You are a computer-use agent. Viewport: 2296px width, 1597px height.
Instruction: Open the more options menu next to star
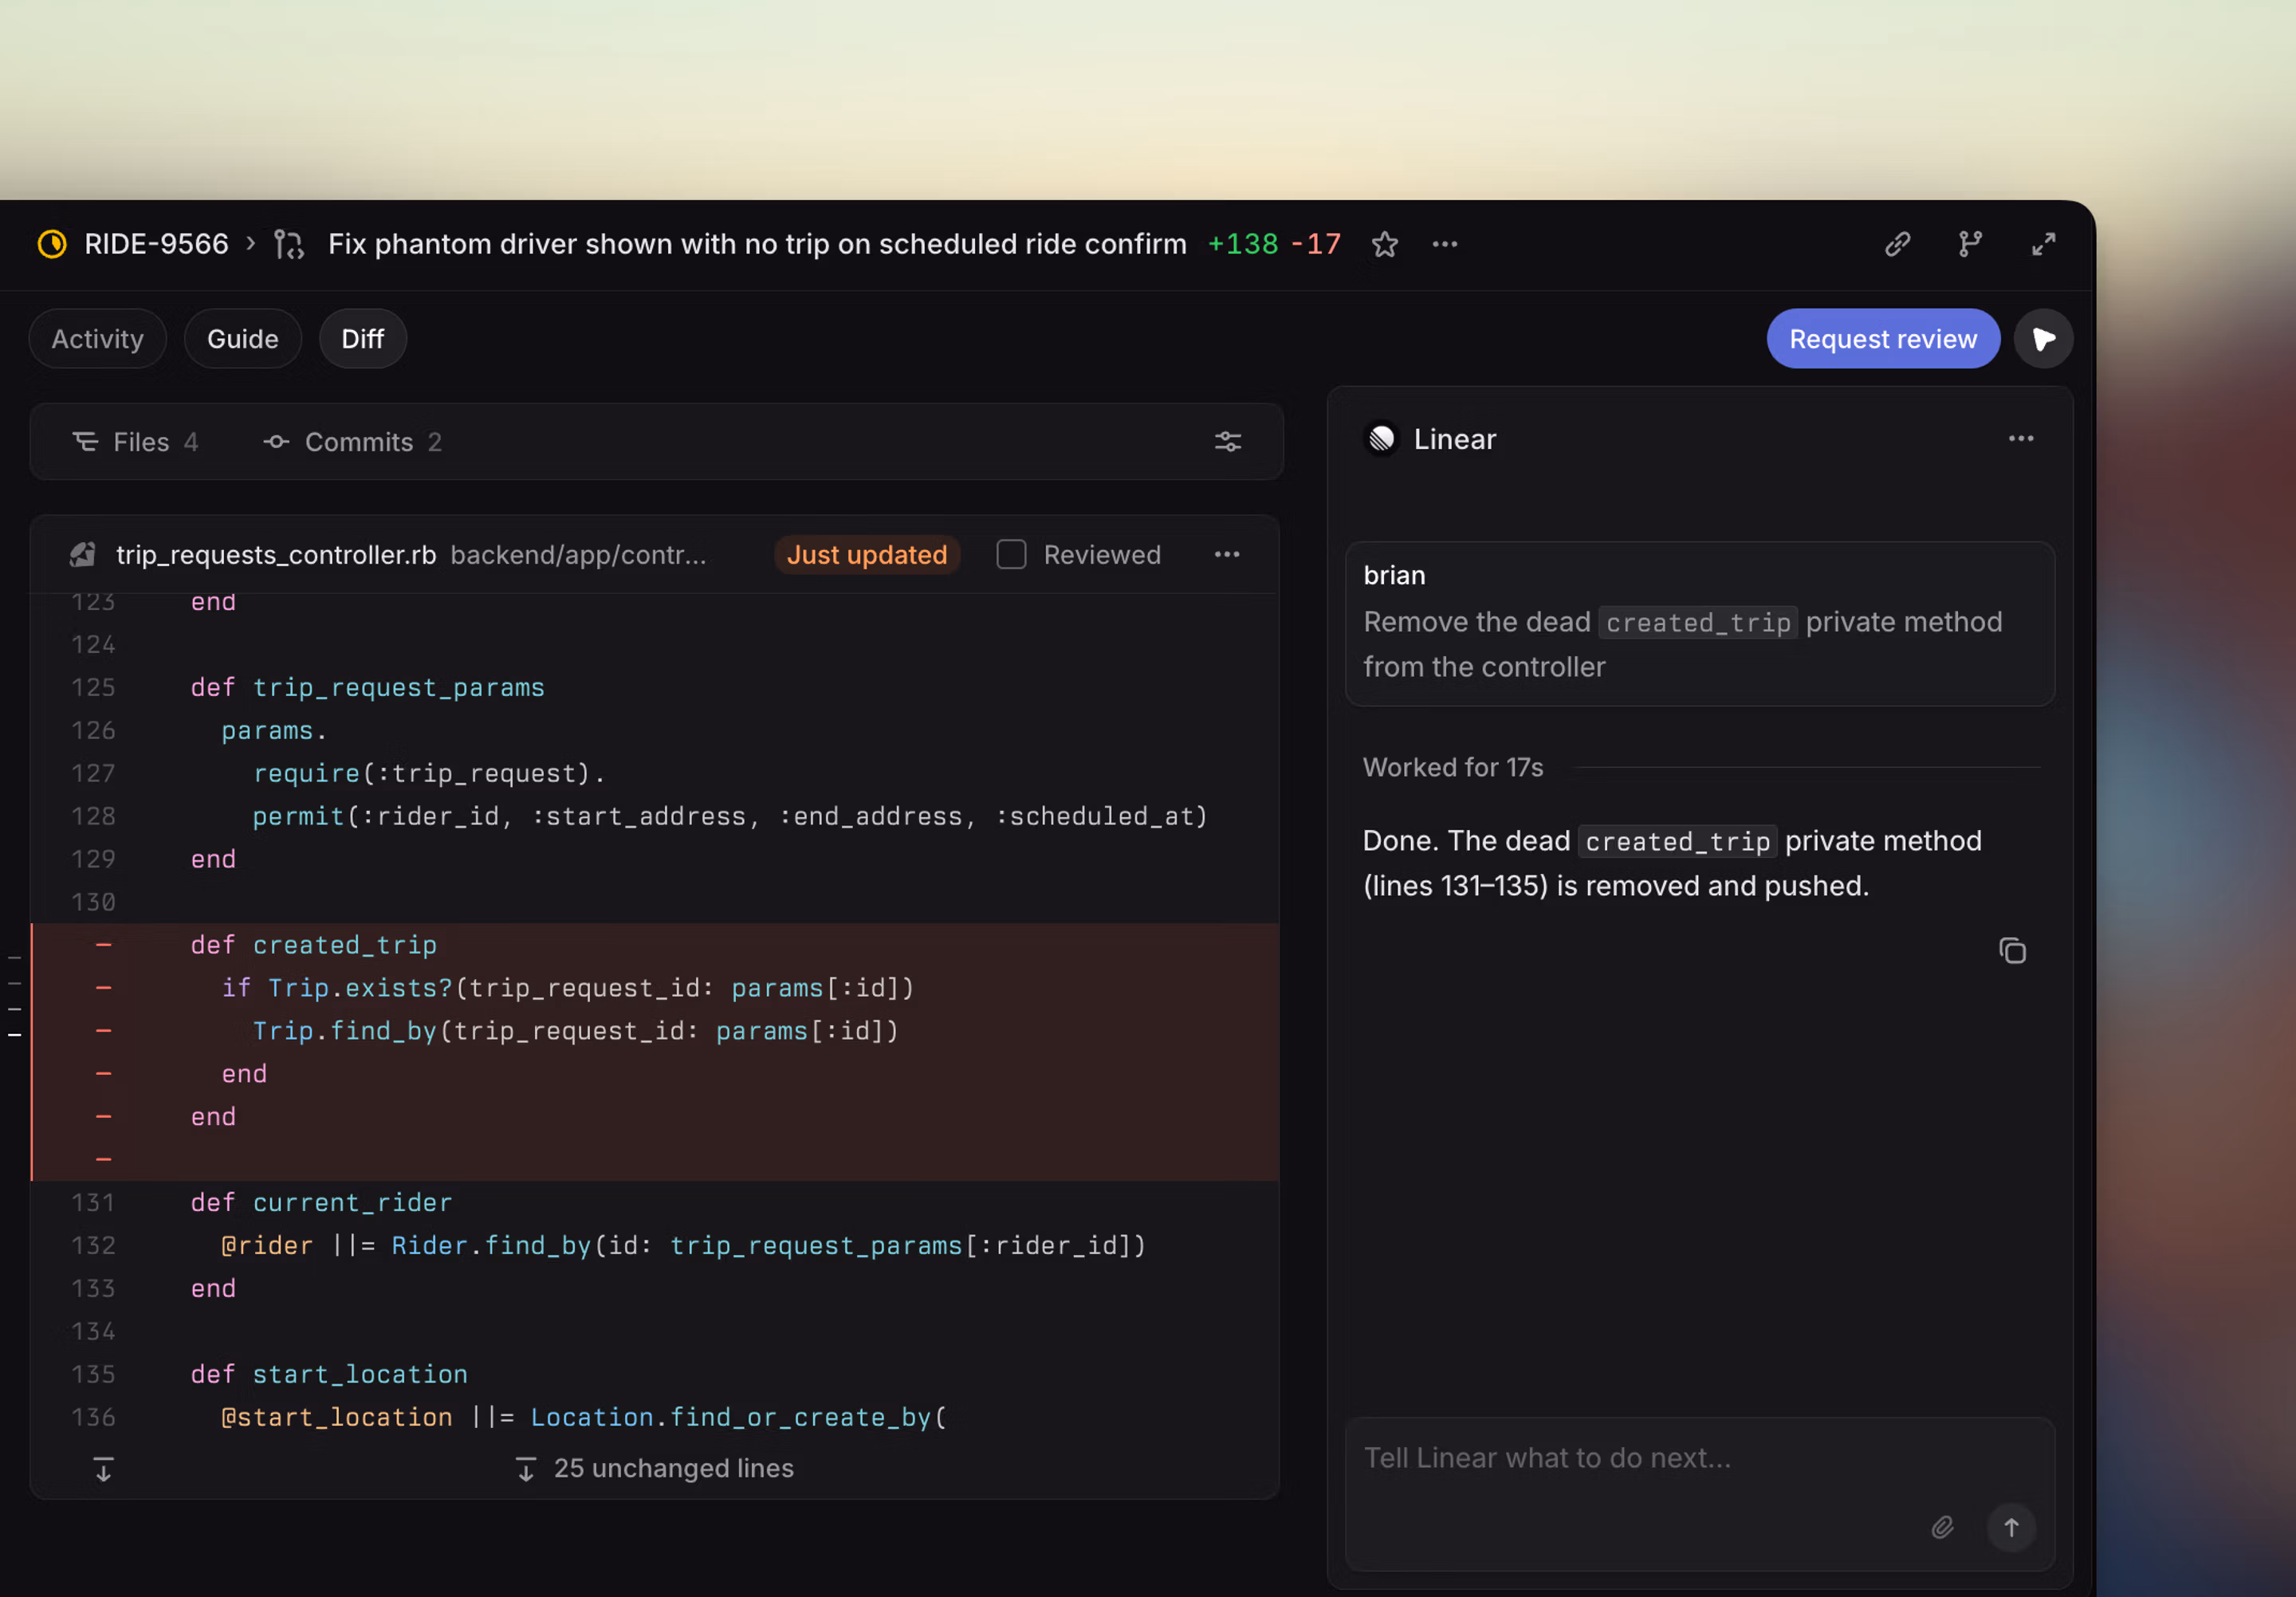click(1444, 244)
